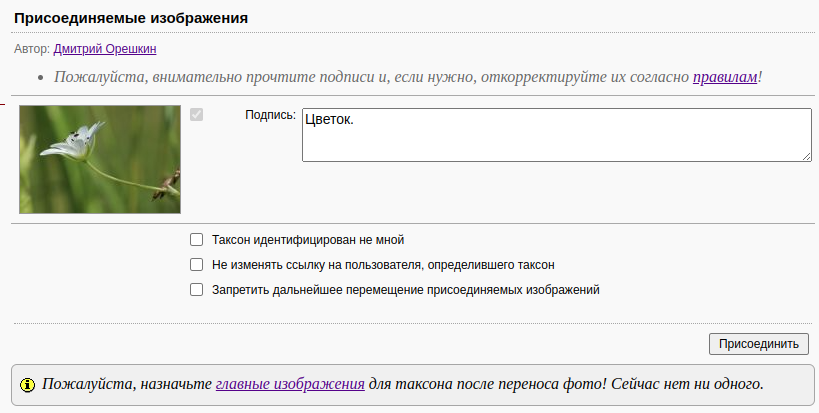
Task: Click the "Не изменять ссылку на пользователя" label text
Action: [383, 265]
